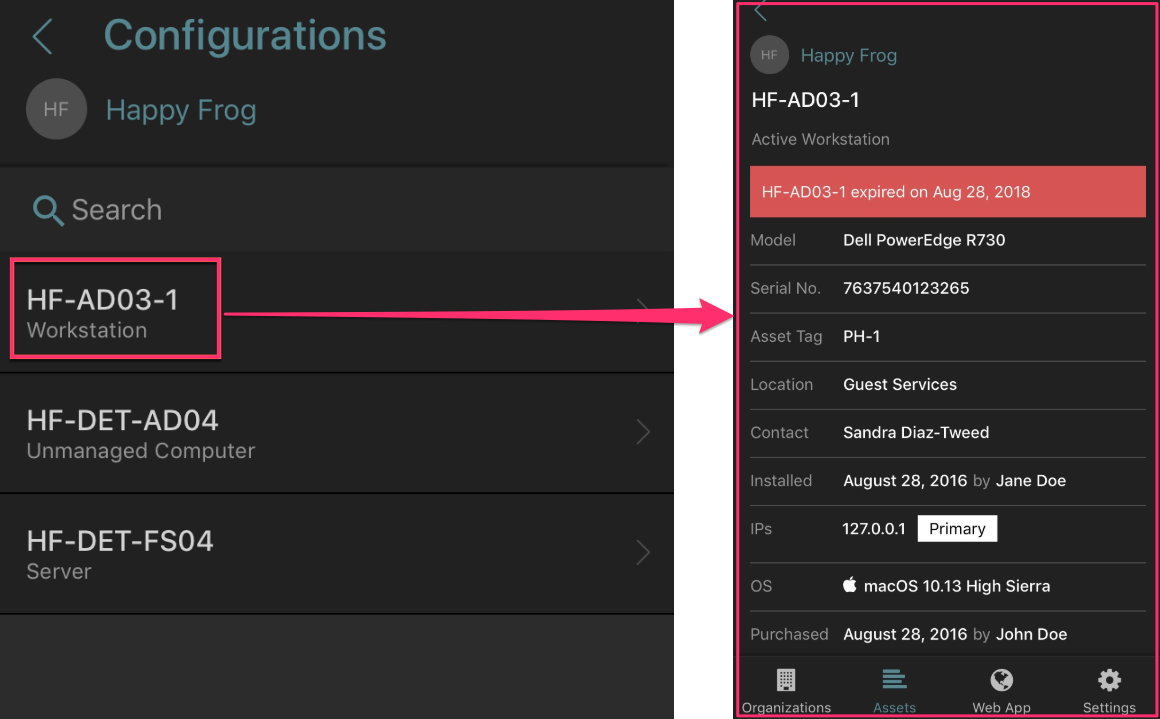1160x719 pixels.
Task: Open the Settings gear icon
Action: [1109, 681]
